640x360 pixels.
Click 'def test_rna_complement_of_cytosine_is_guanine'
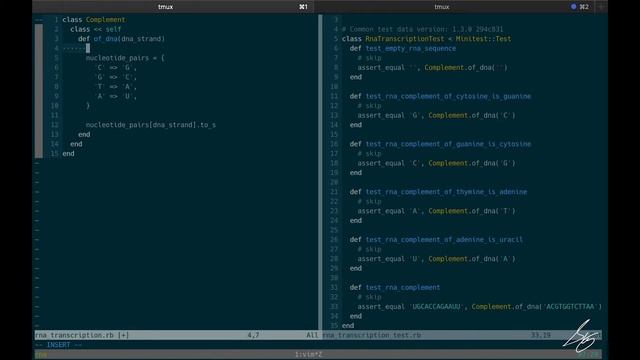[x=440, y=96]
